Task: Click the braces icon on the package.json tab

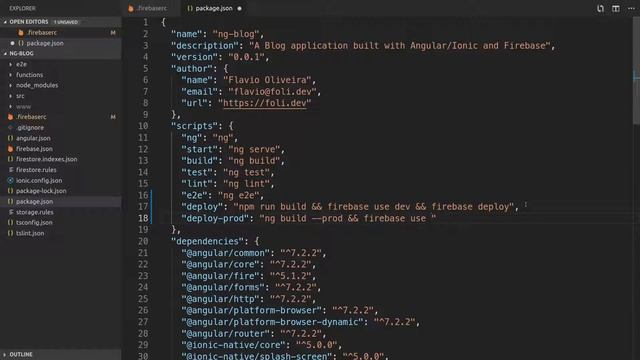Action: click(190, 8)
